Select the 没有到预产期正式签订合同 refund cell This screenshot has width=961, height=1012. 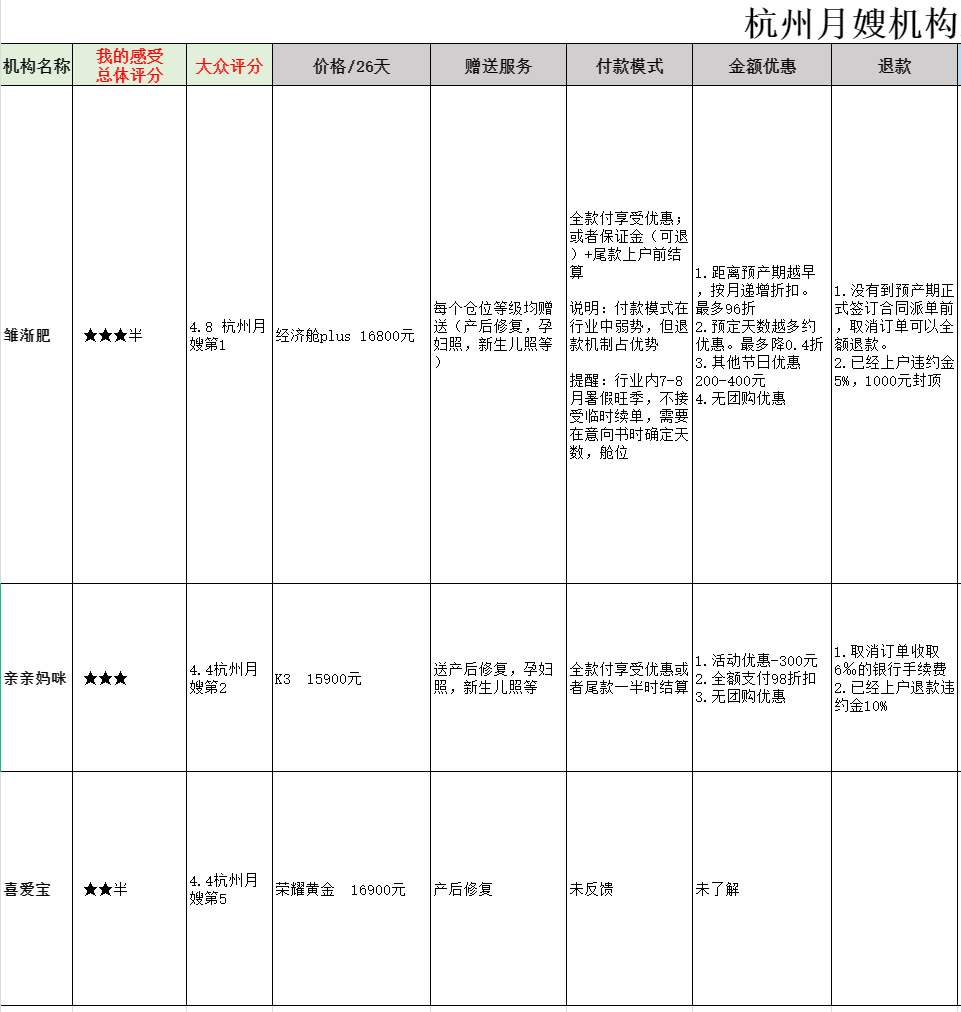pyautogui.click(x=895, y=335)
